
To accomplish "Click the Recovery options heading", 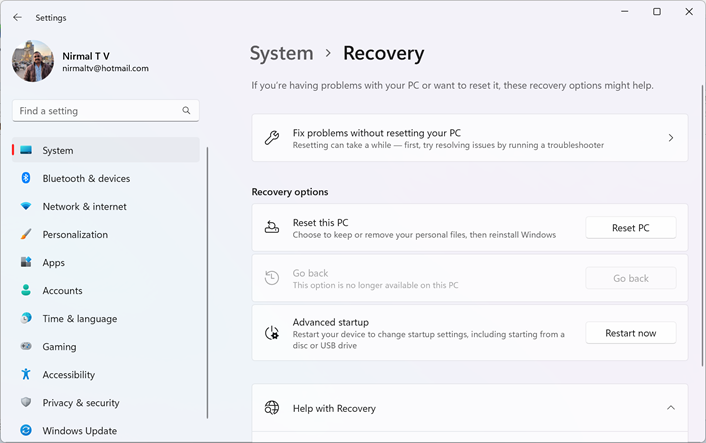I will tap(290, 192).
